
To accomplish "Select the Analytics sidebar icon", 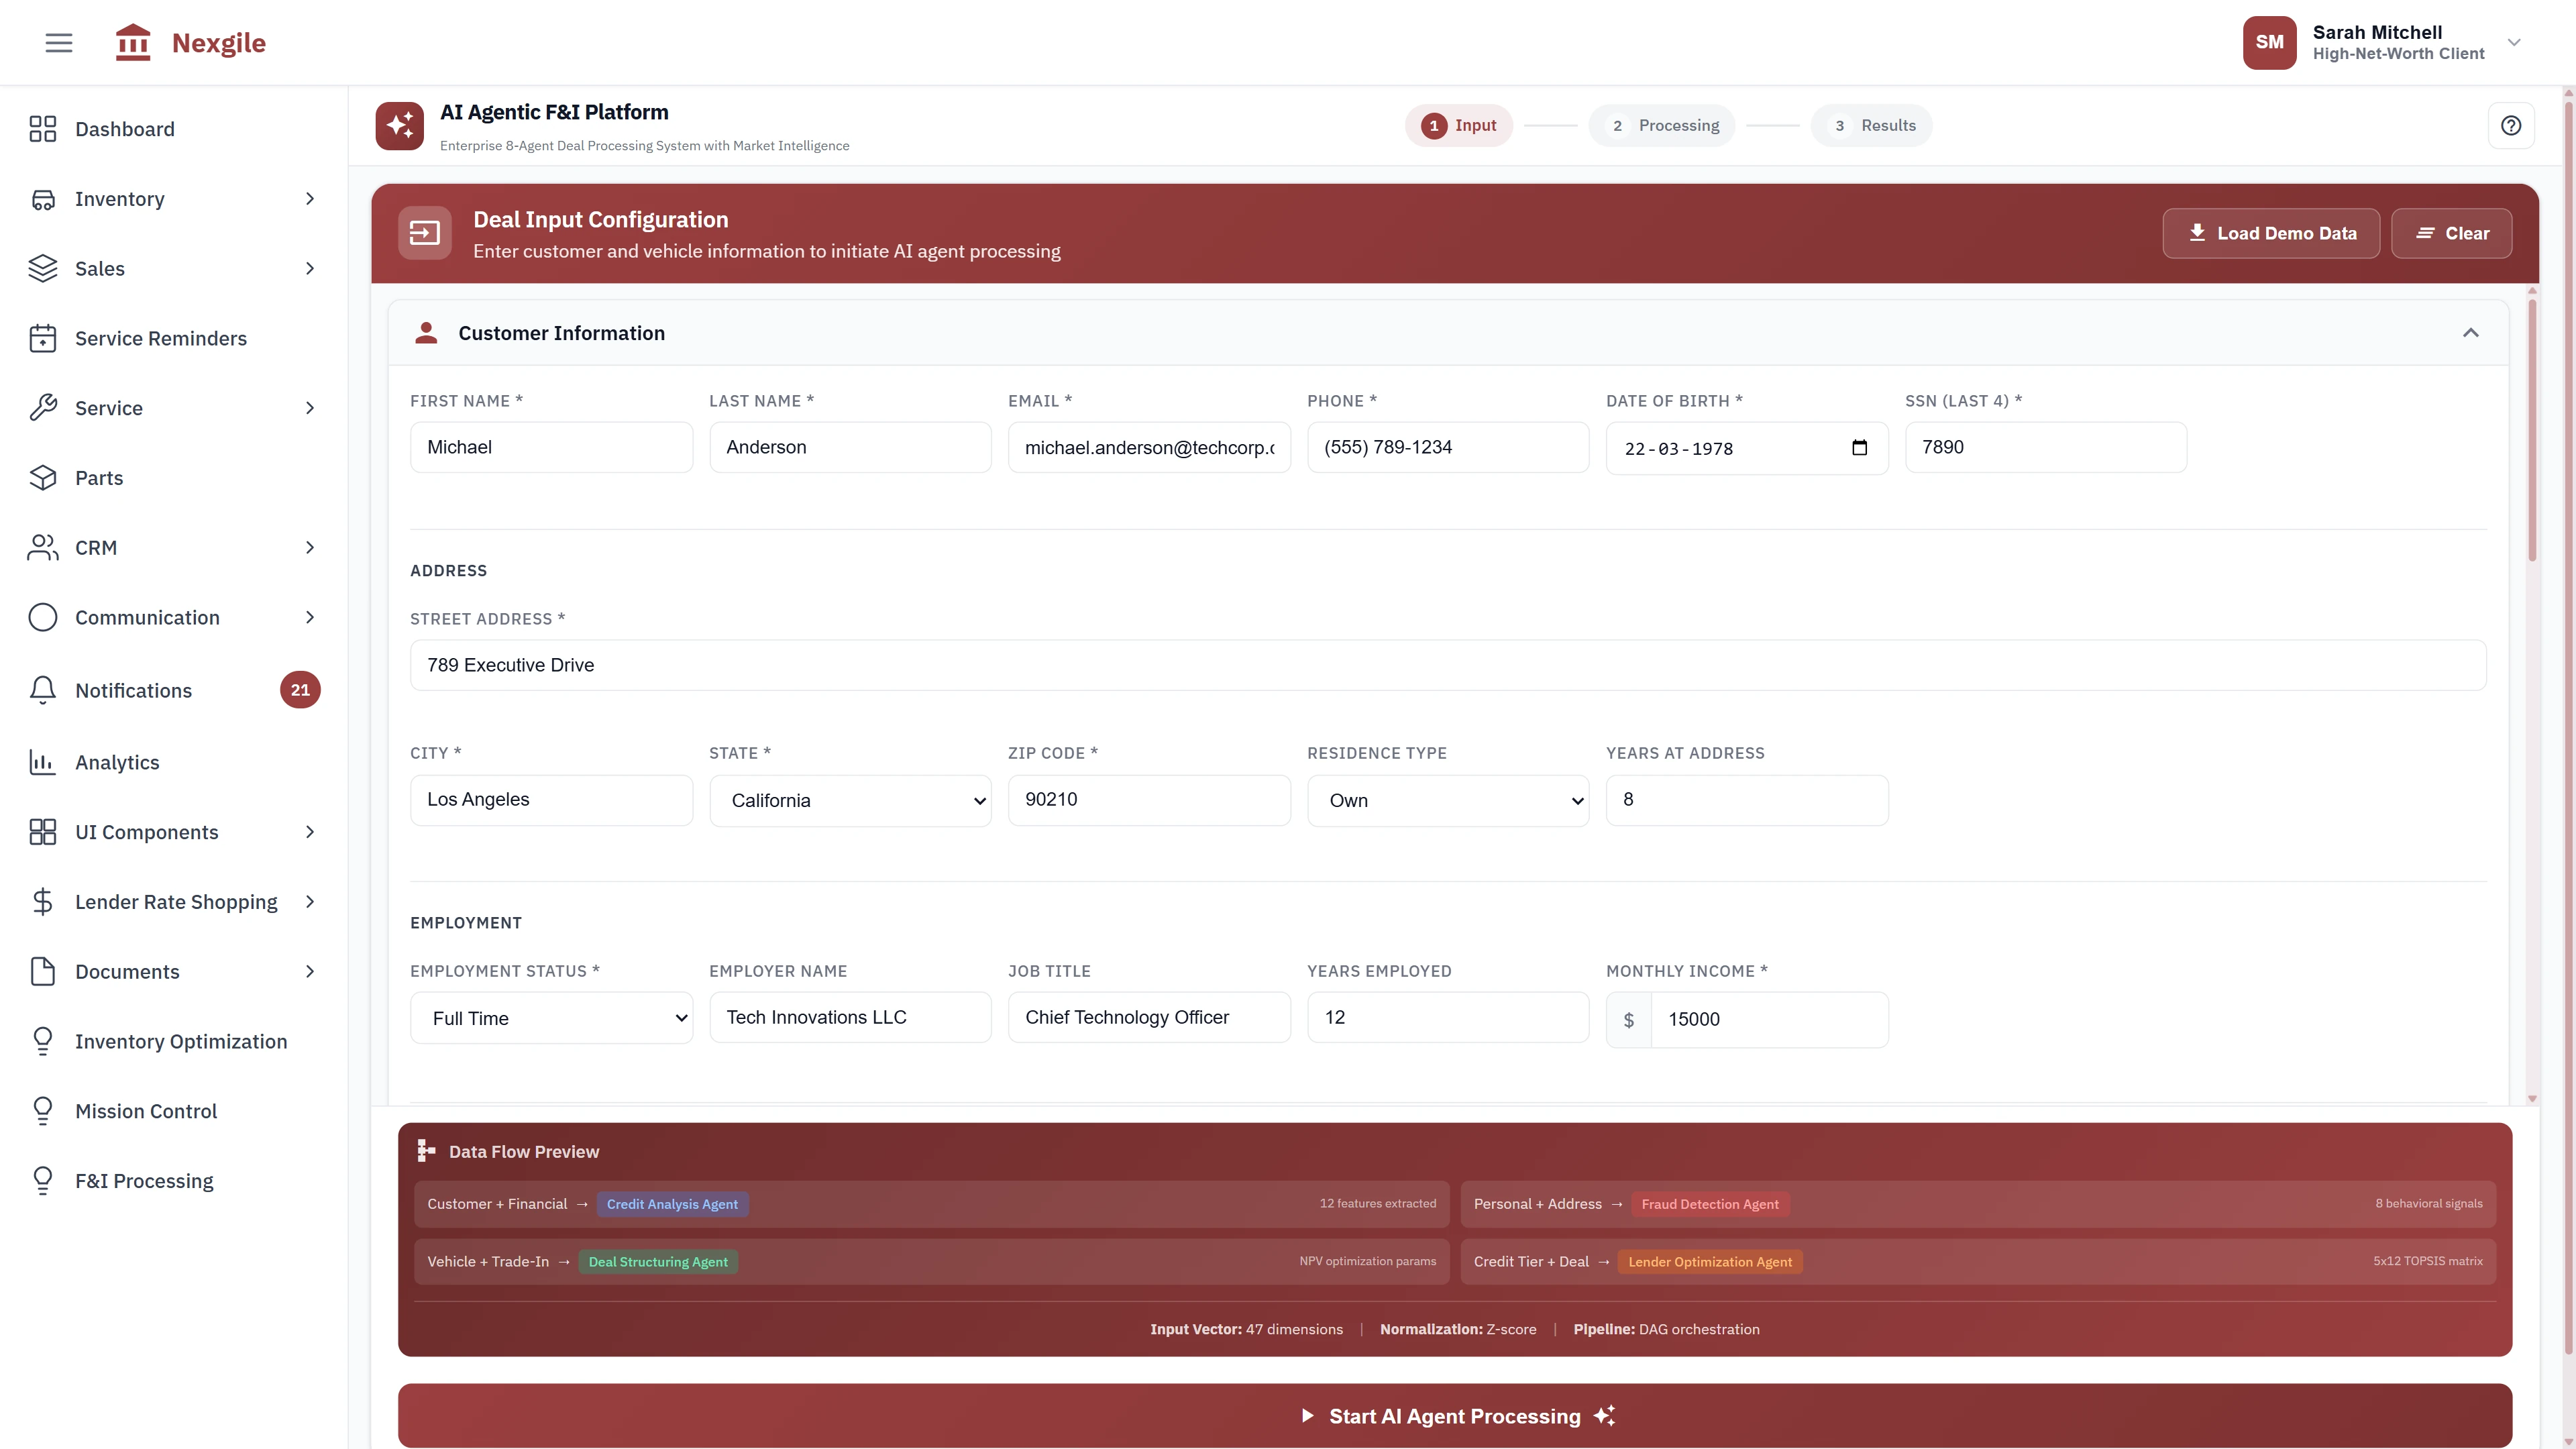I will tap(43, 762).
